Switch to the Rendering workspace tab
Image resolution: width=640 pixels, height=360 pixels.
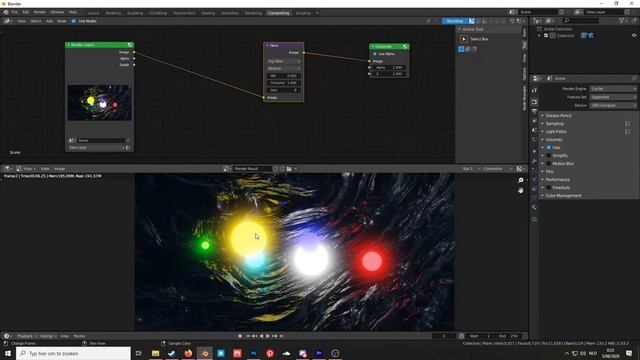[x=253, y=13]
